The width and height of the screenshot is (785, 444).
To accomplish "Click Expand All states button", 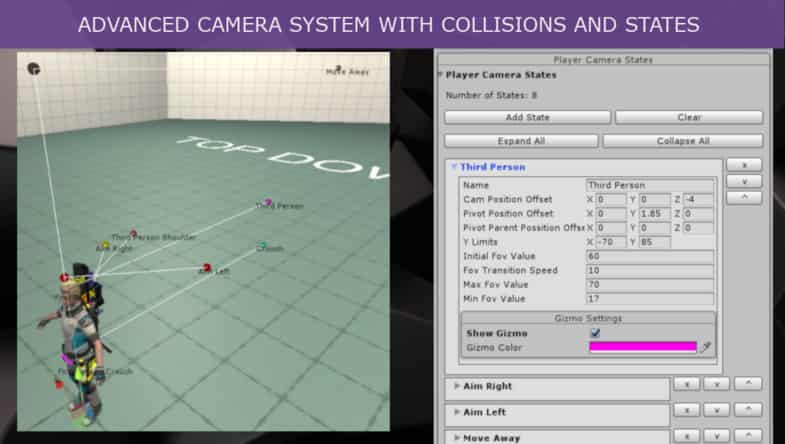I will [521, 141].
